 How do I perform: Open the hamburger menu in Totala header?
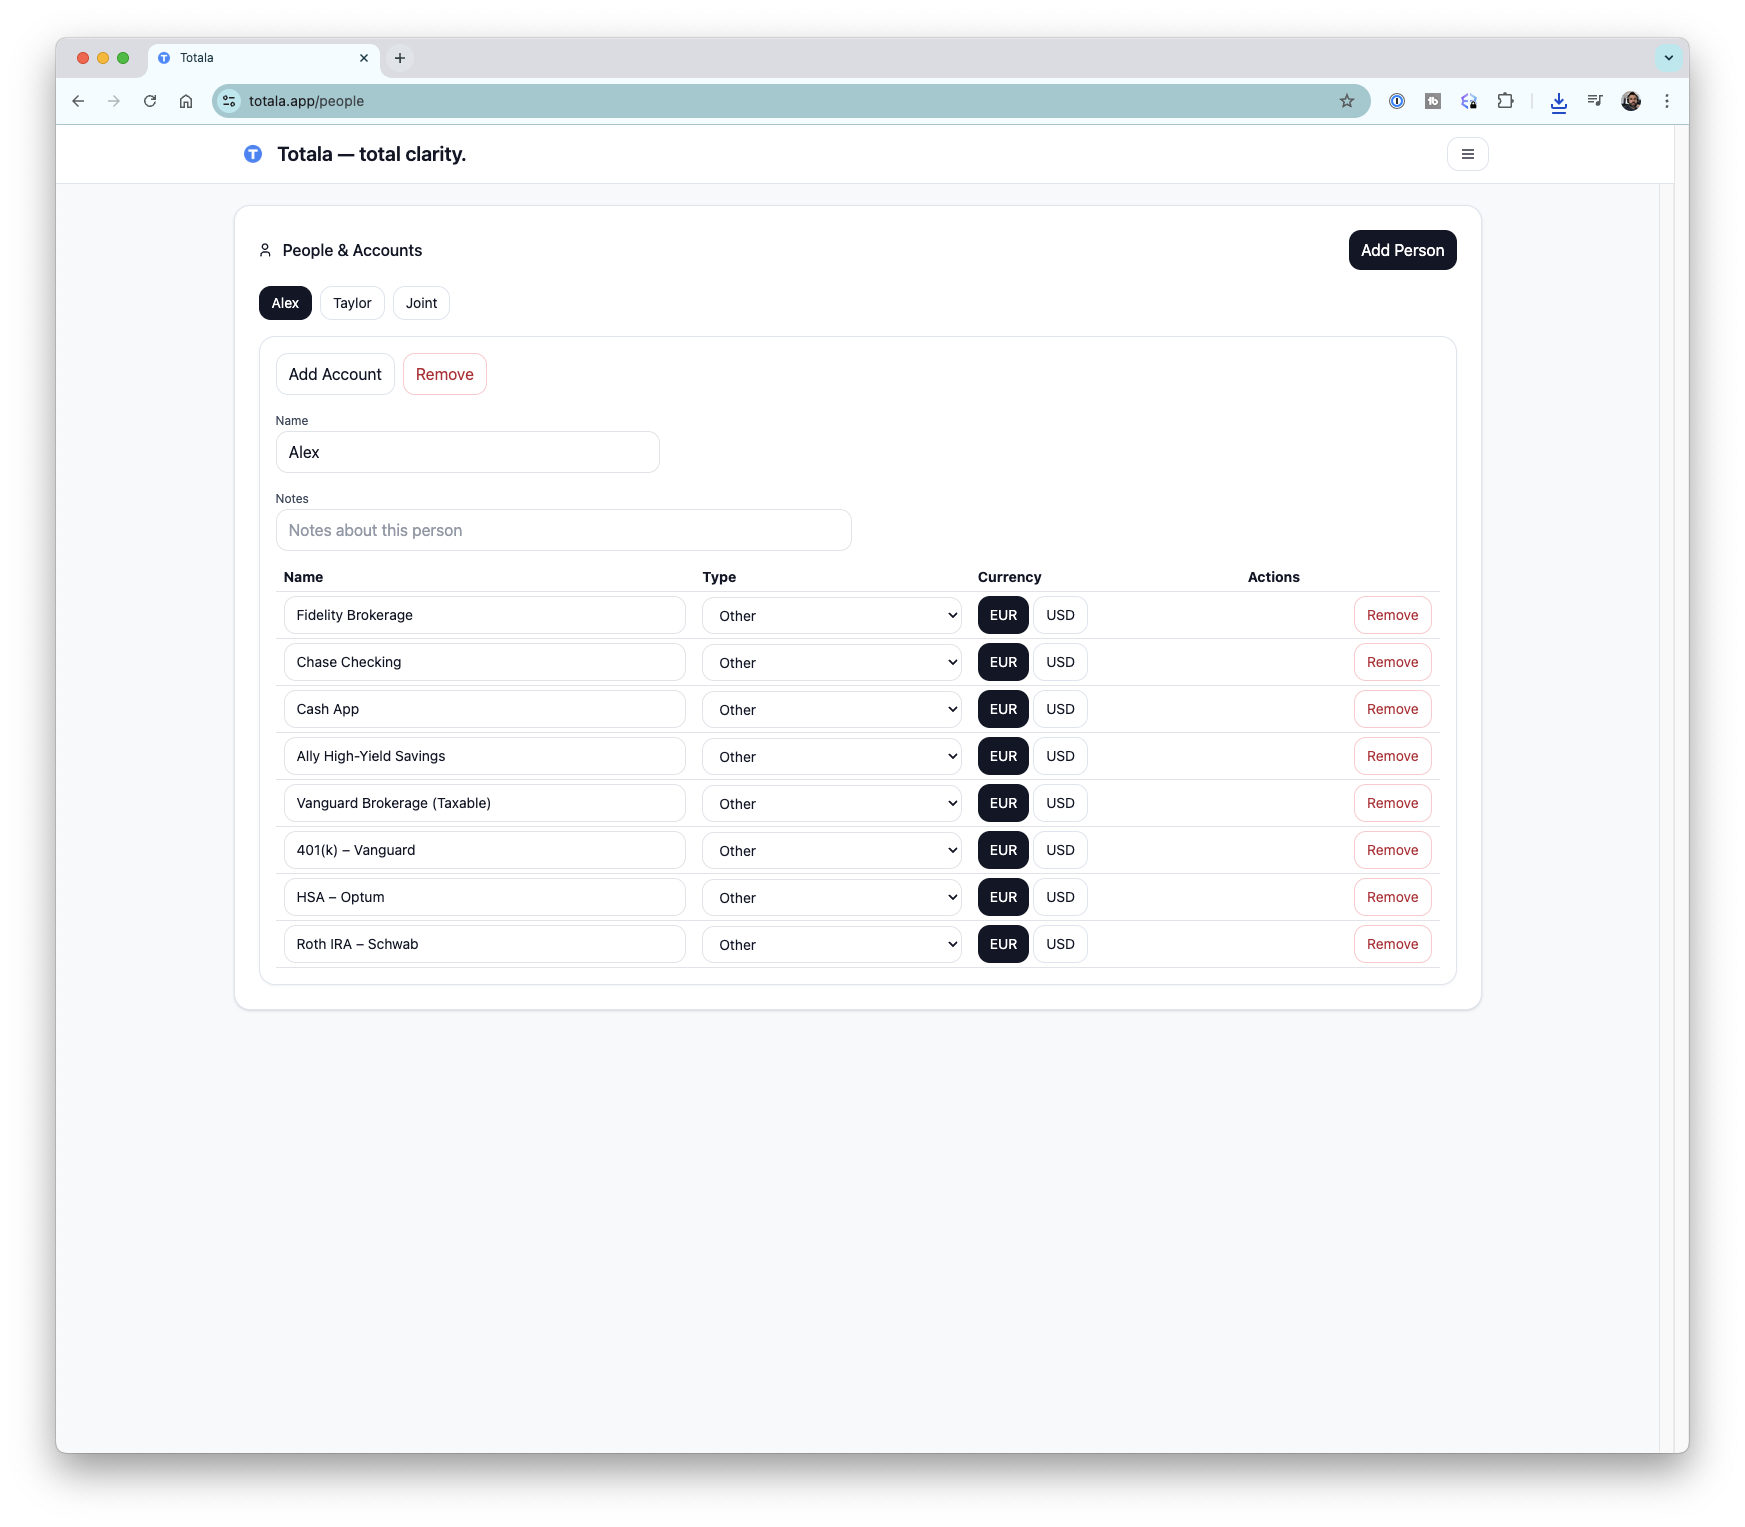point(1467,154)
